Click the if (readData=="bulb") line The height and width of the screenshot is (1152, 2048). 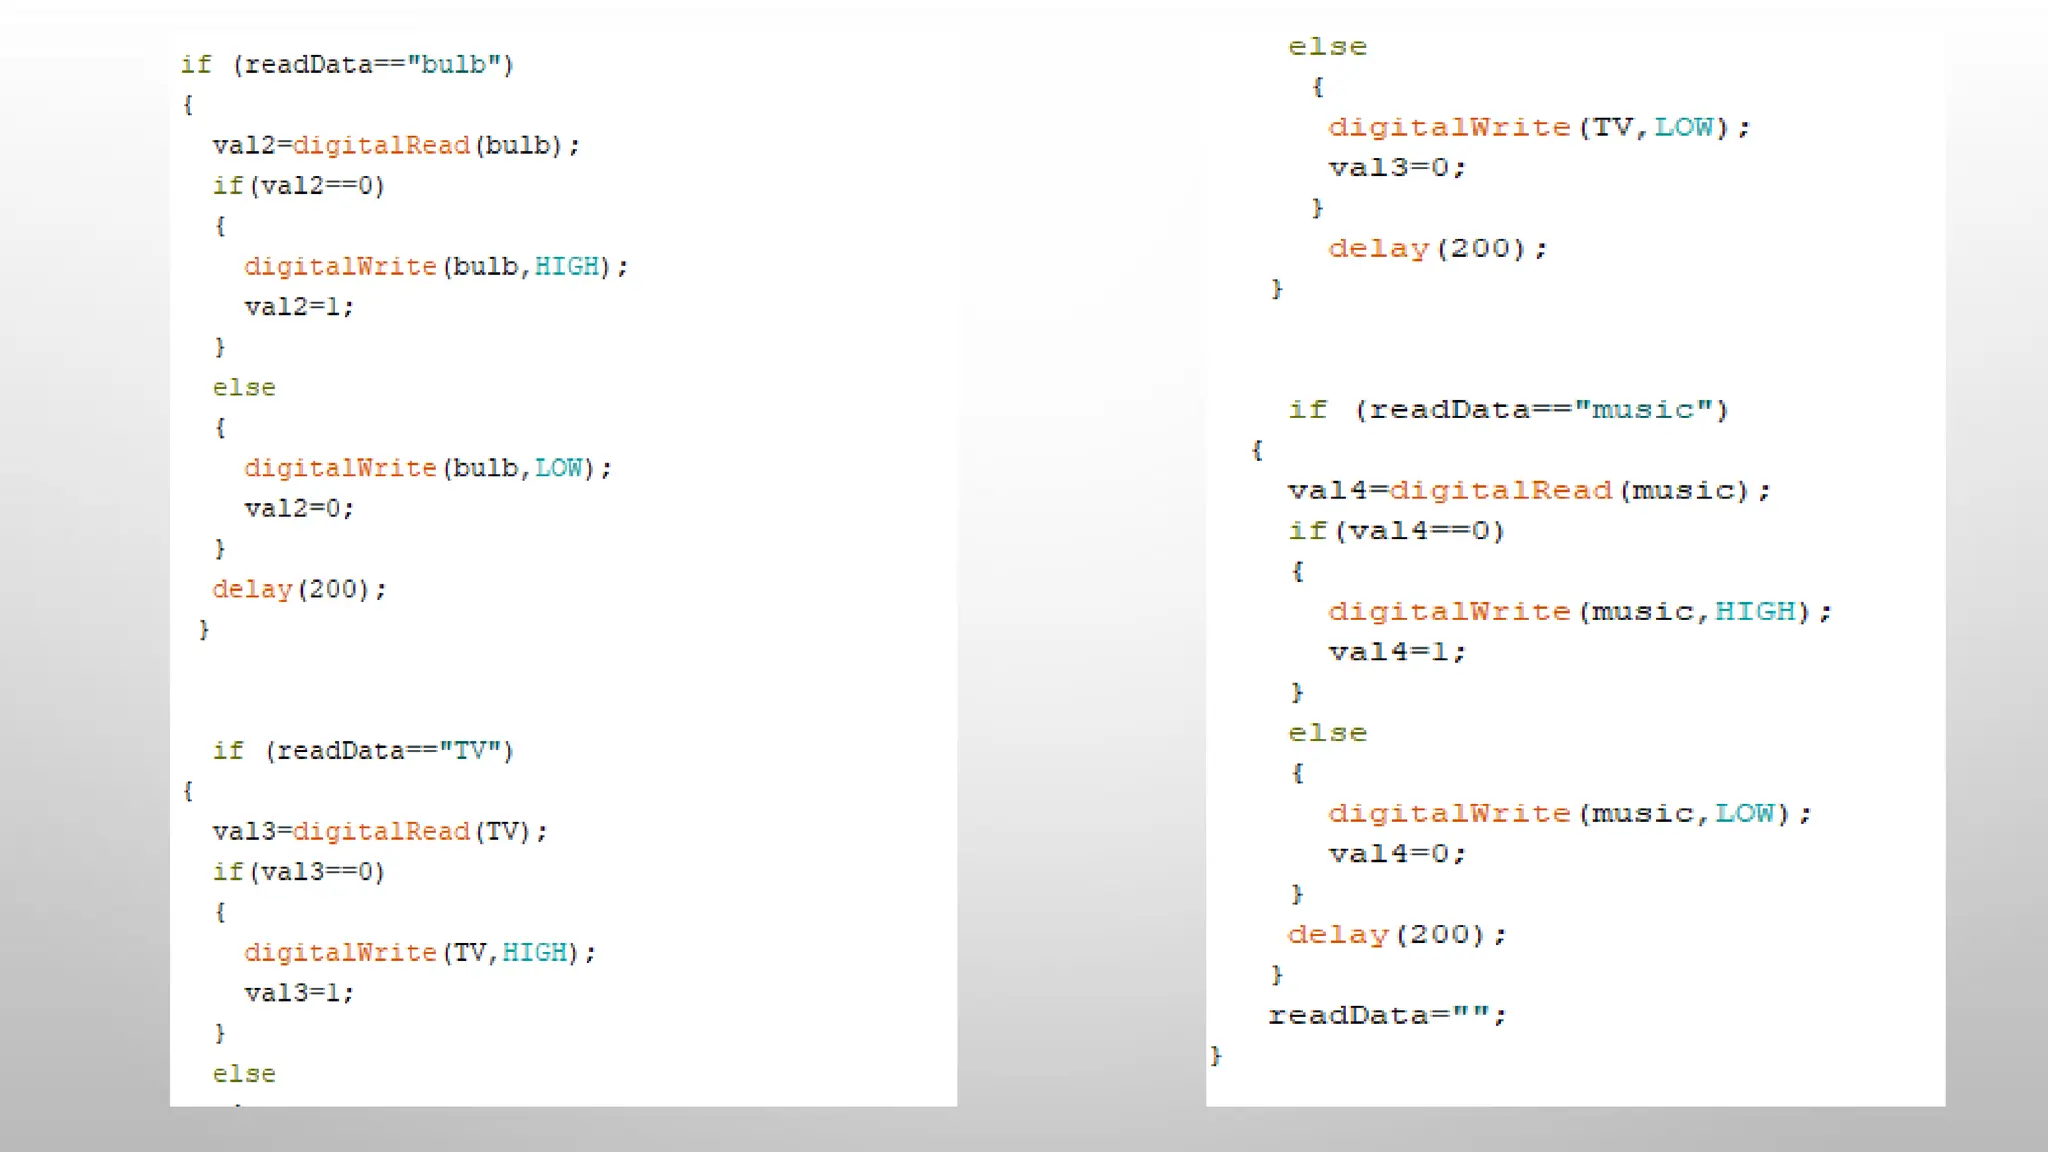tap(346, 65)
